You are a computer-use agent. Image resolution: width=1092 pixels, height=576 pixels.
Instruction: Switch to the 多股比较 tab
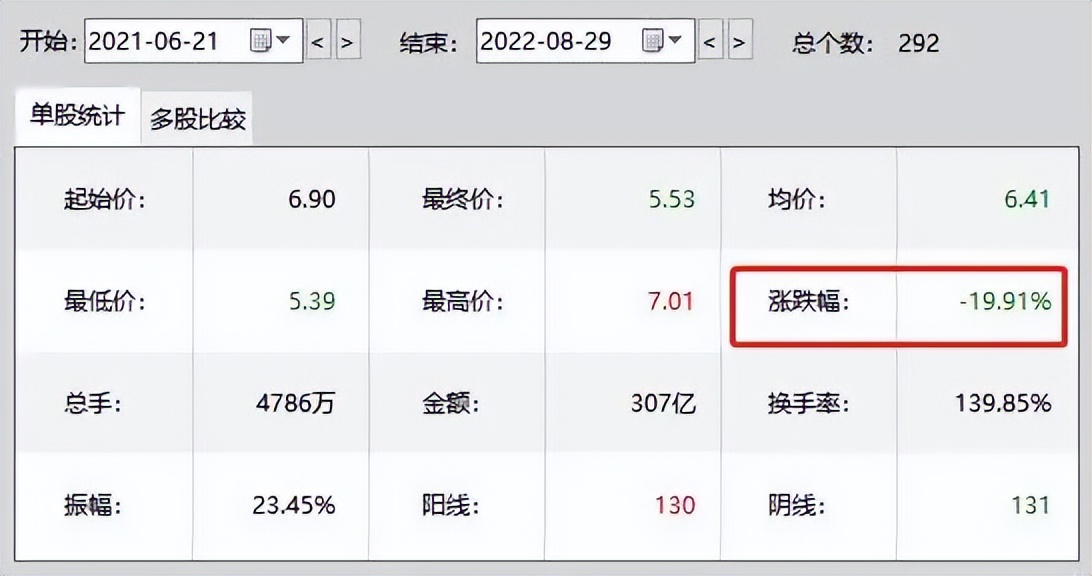click(196, 117)
